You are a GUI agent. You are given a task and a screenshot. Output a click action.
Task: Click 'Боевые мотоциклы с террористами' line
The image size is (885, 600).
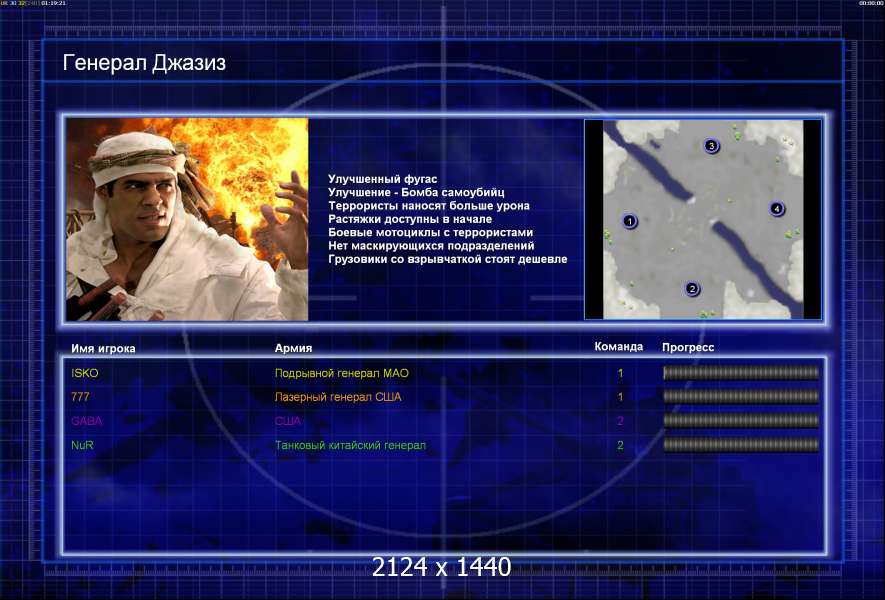coord(431,233)
